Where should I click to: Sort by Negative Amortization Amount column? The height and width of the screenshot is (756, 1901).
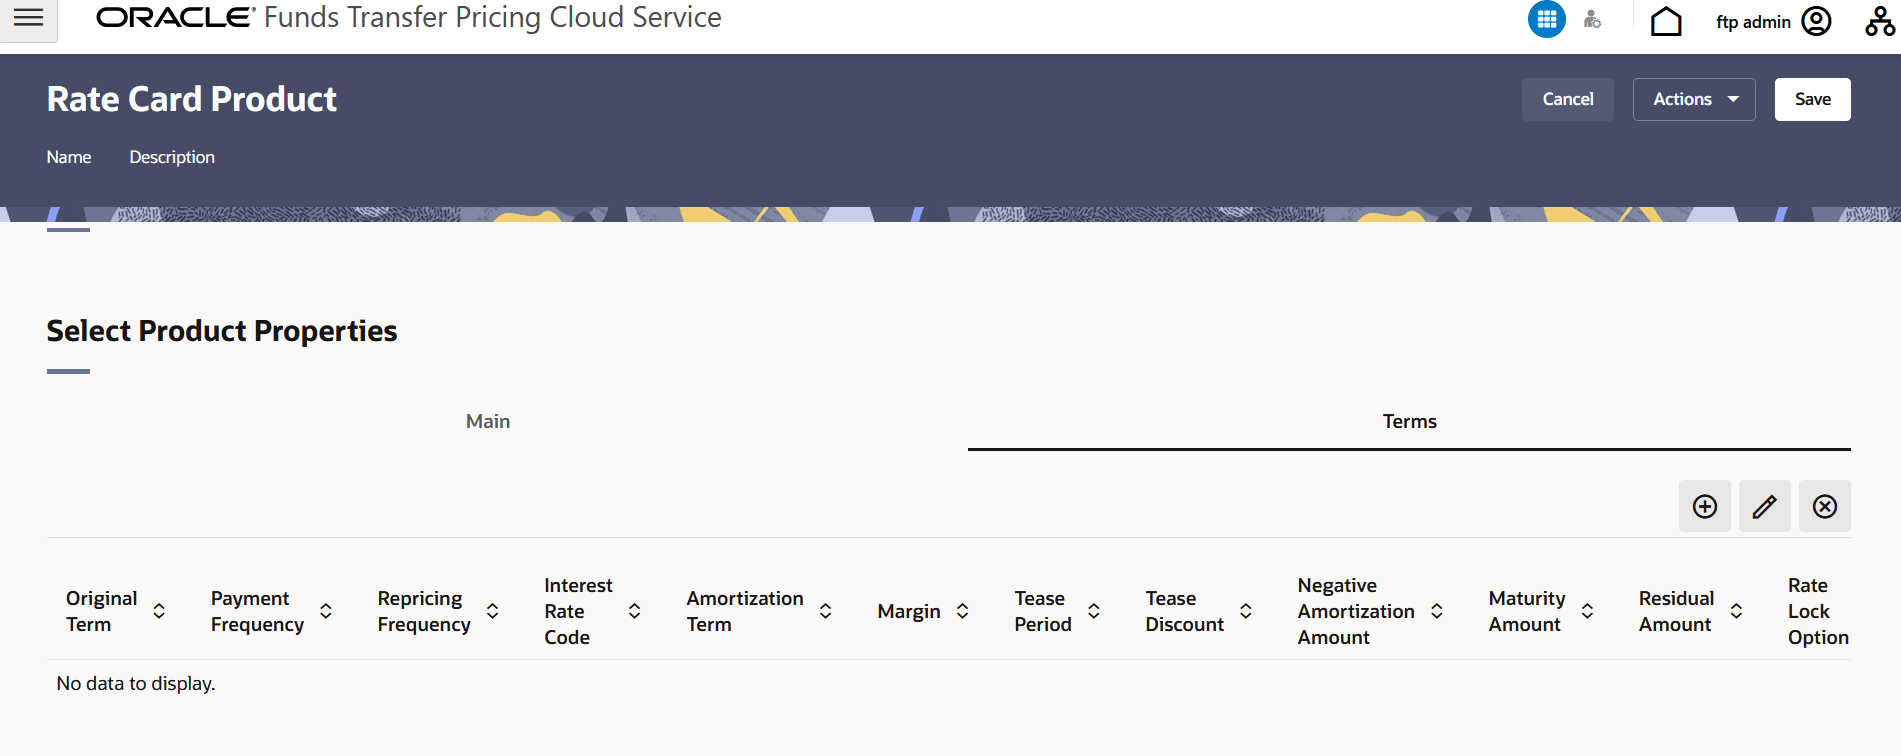1437,611
